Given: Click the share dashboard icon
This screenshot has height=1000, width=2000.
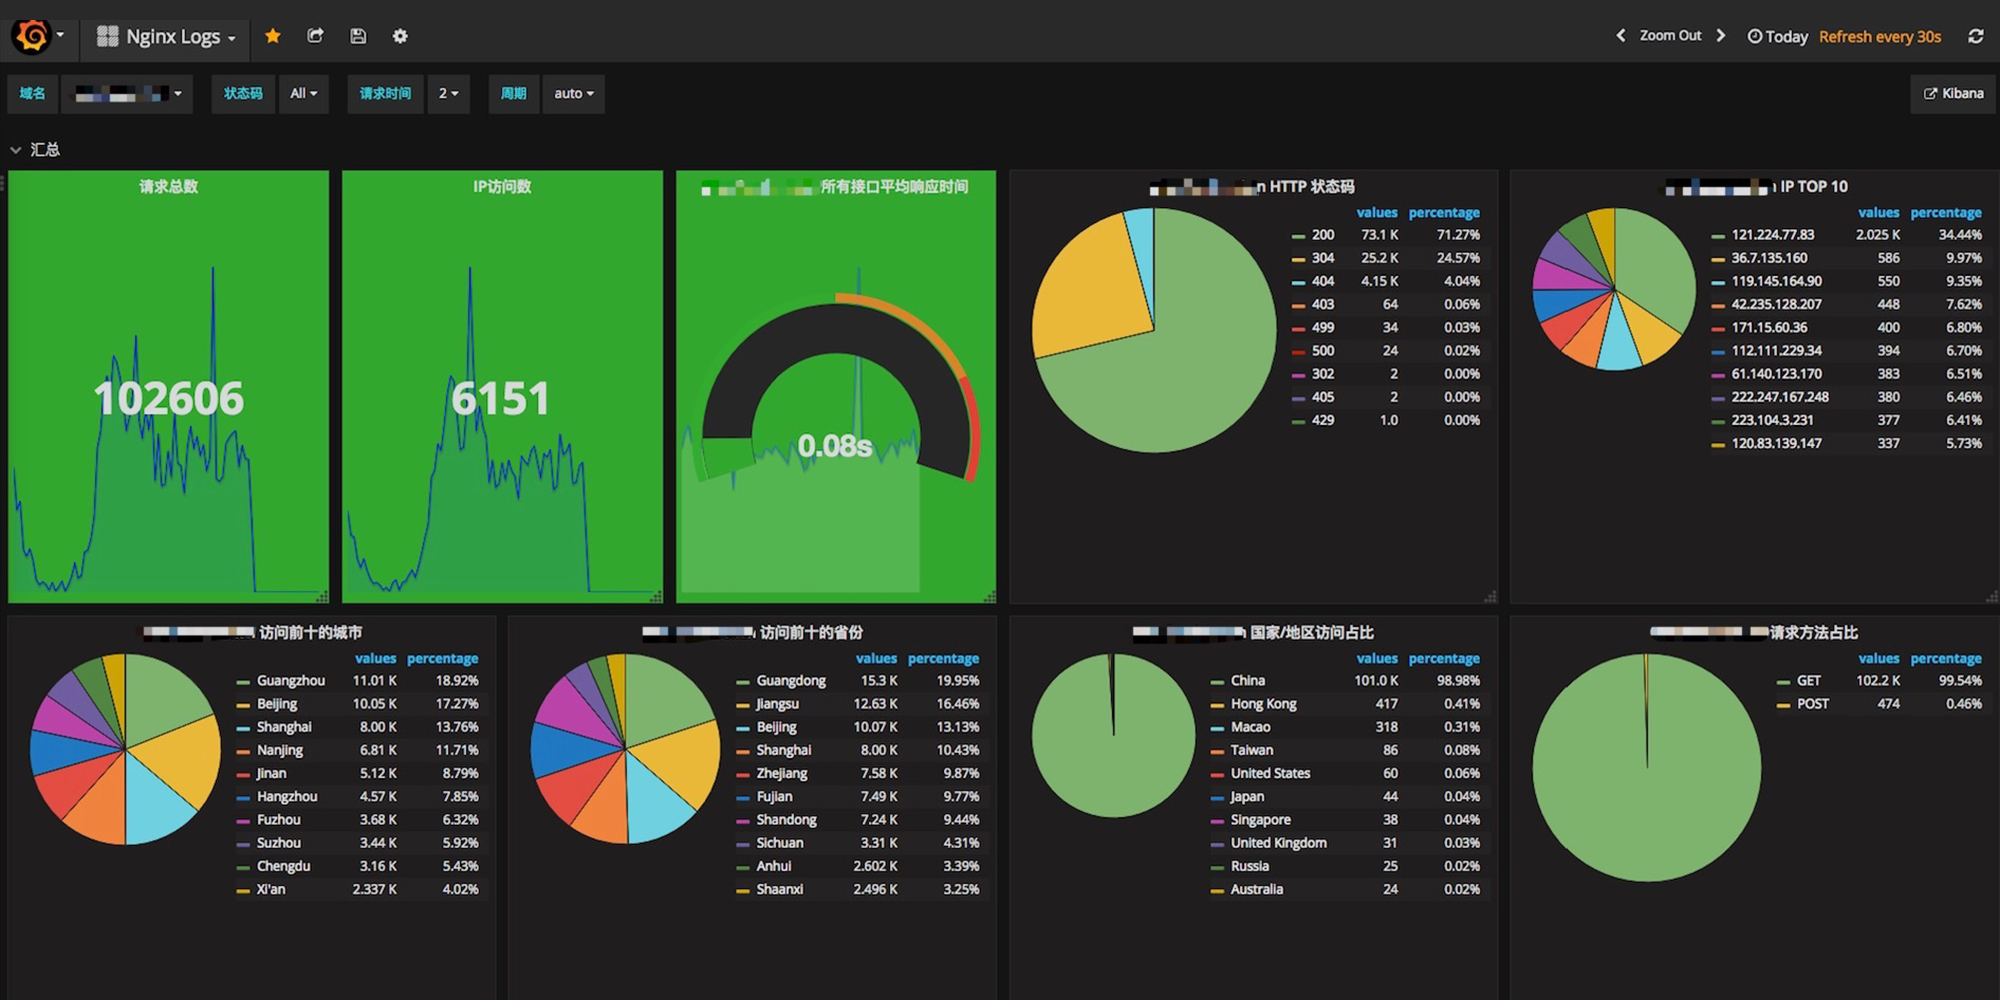Looking at the screenshot, I should click(315, 36).
